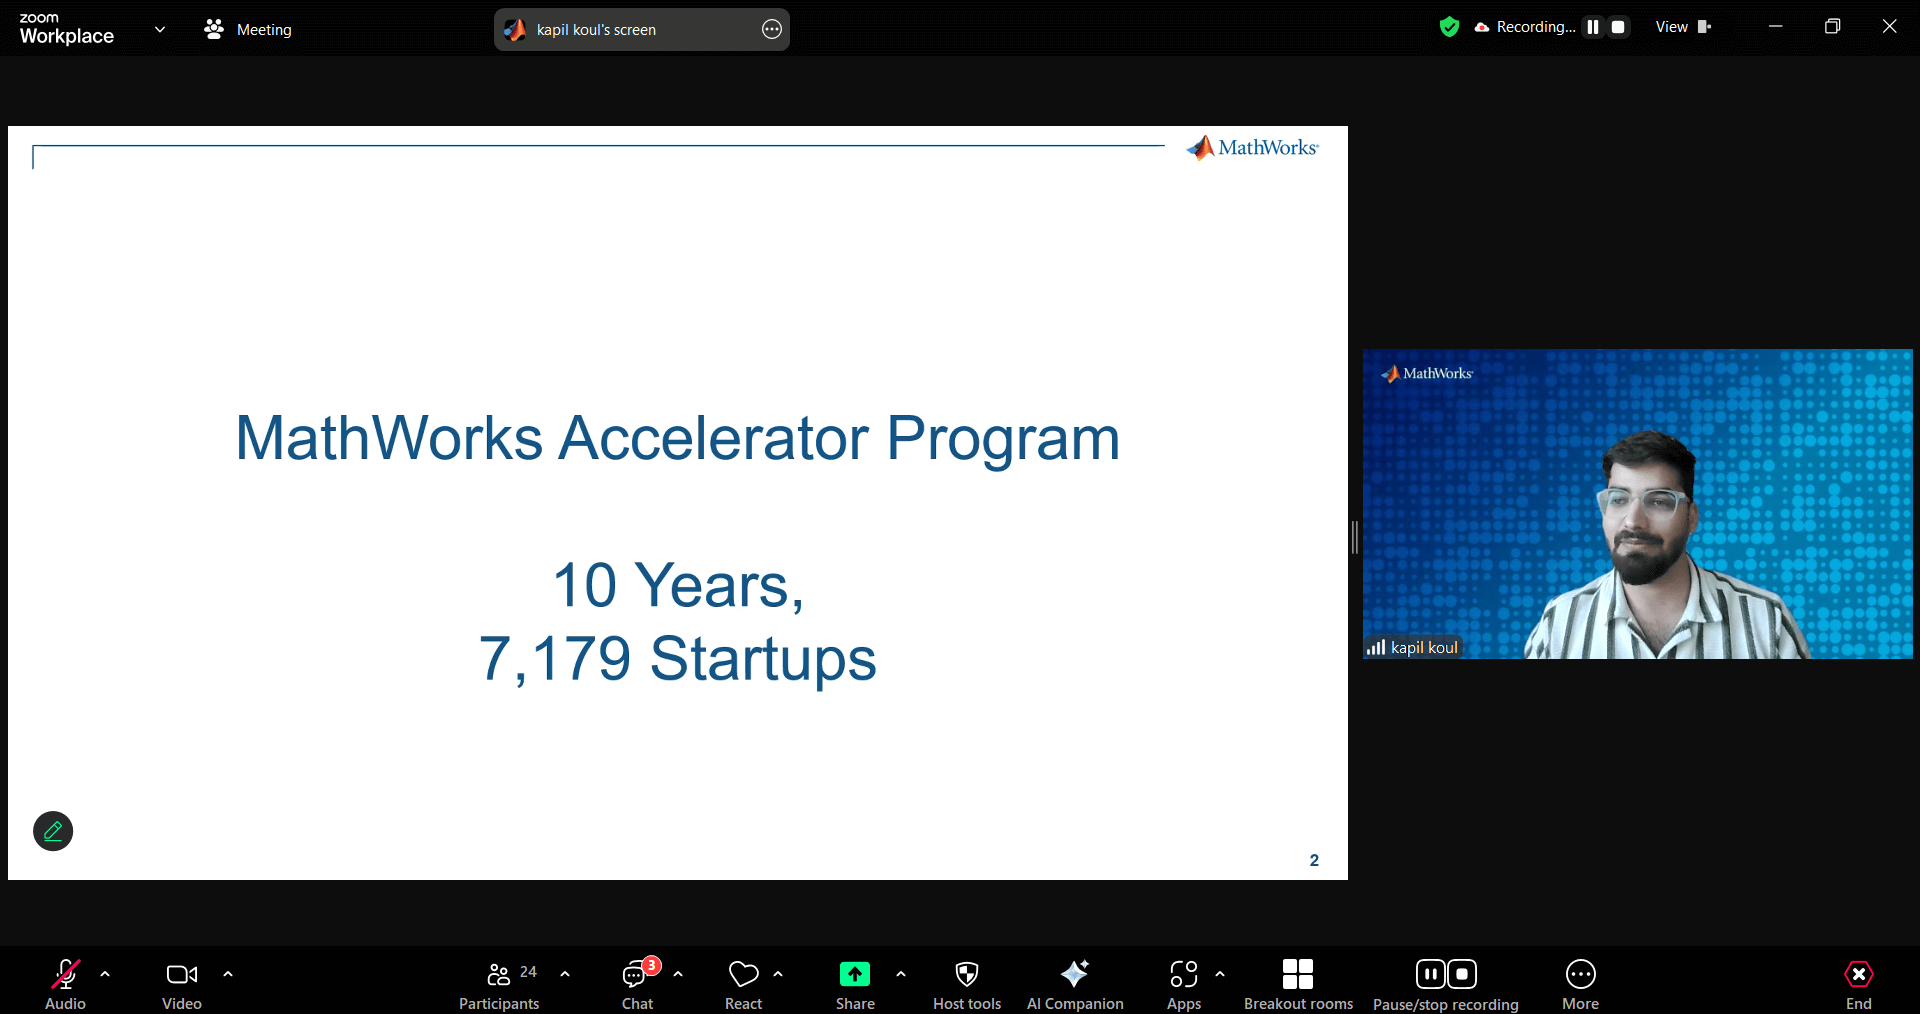The image size is (1920, 1014).
Task: Click the annotation pencil icon on slide
Action: tap(53, 831)
